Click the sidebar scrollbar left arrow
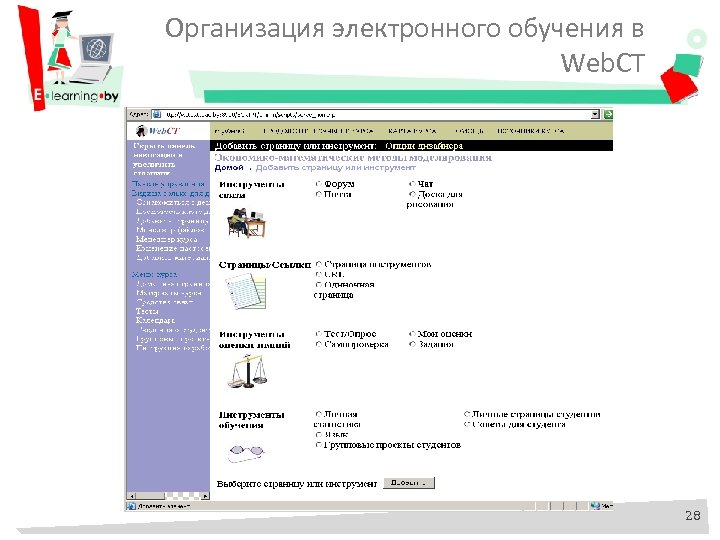The width and height of the screenshot is (720, 540). (132, 496)
